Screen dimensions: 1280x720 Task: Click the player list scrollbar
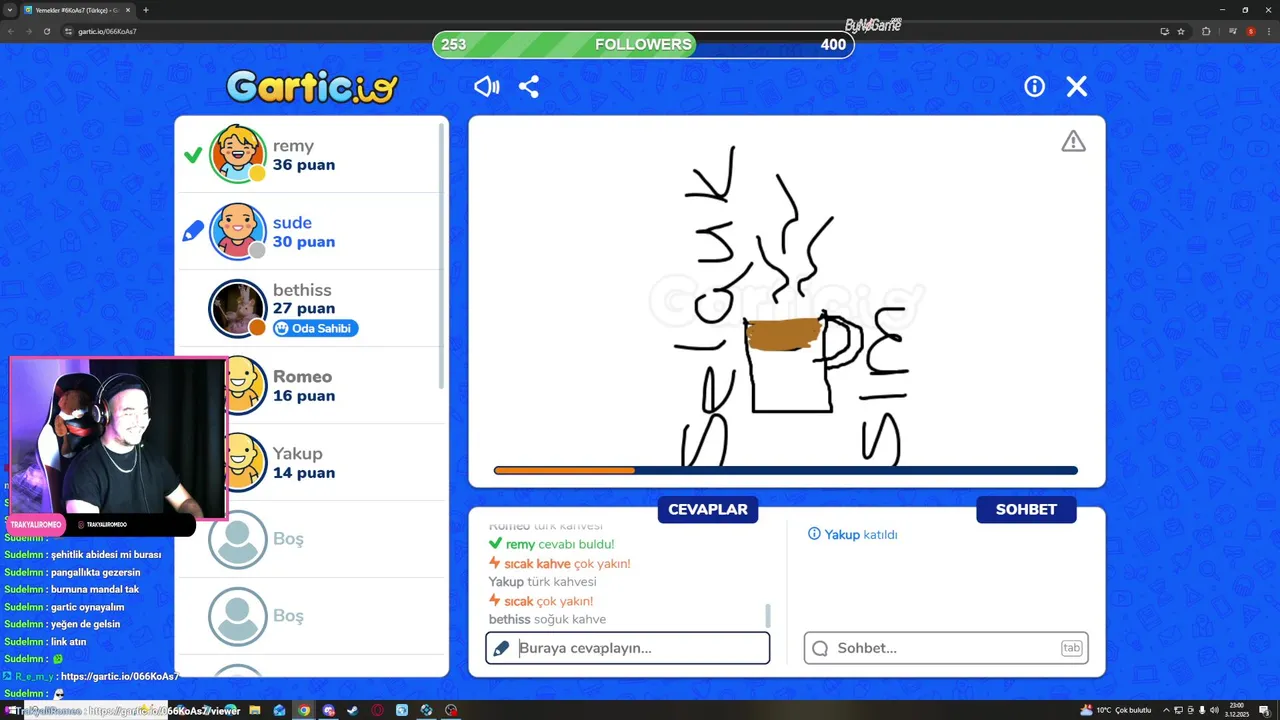[441, 255]
